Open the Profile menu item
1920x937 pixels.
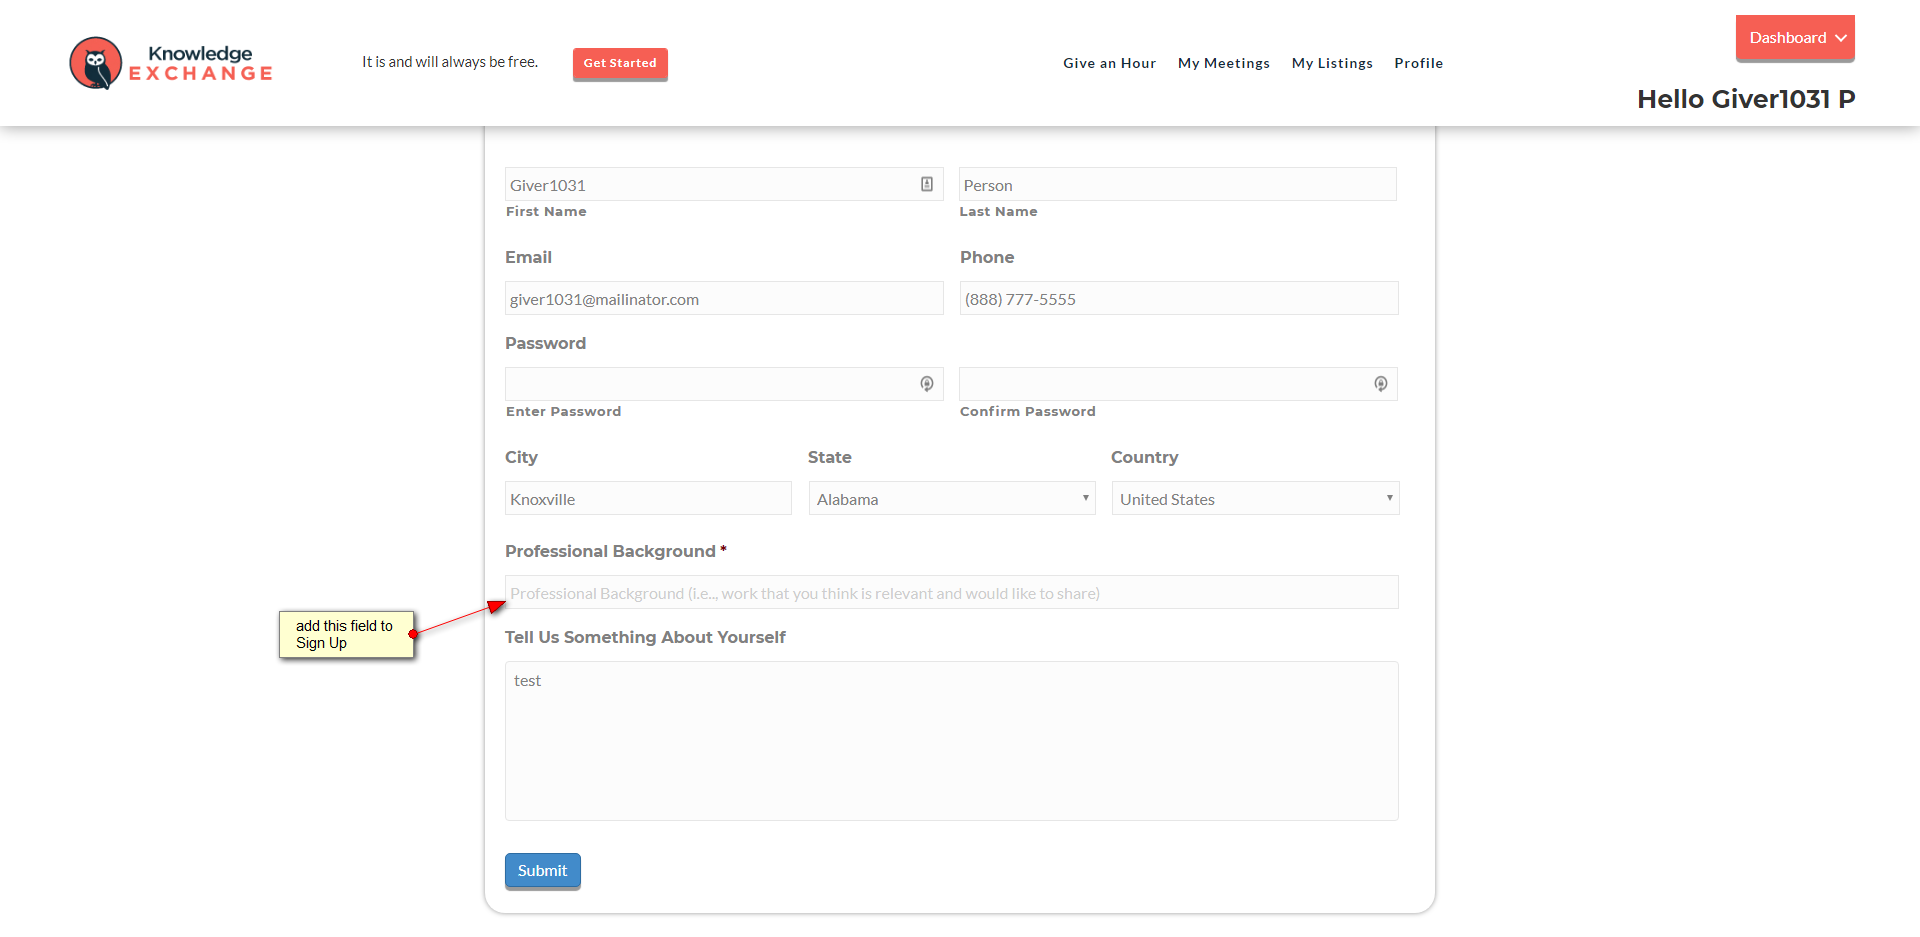click(1418, 63)
